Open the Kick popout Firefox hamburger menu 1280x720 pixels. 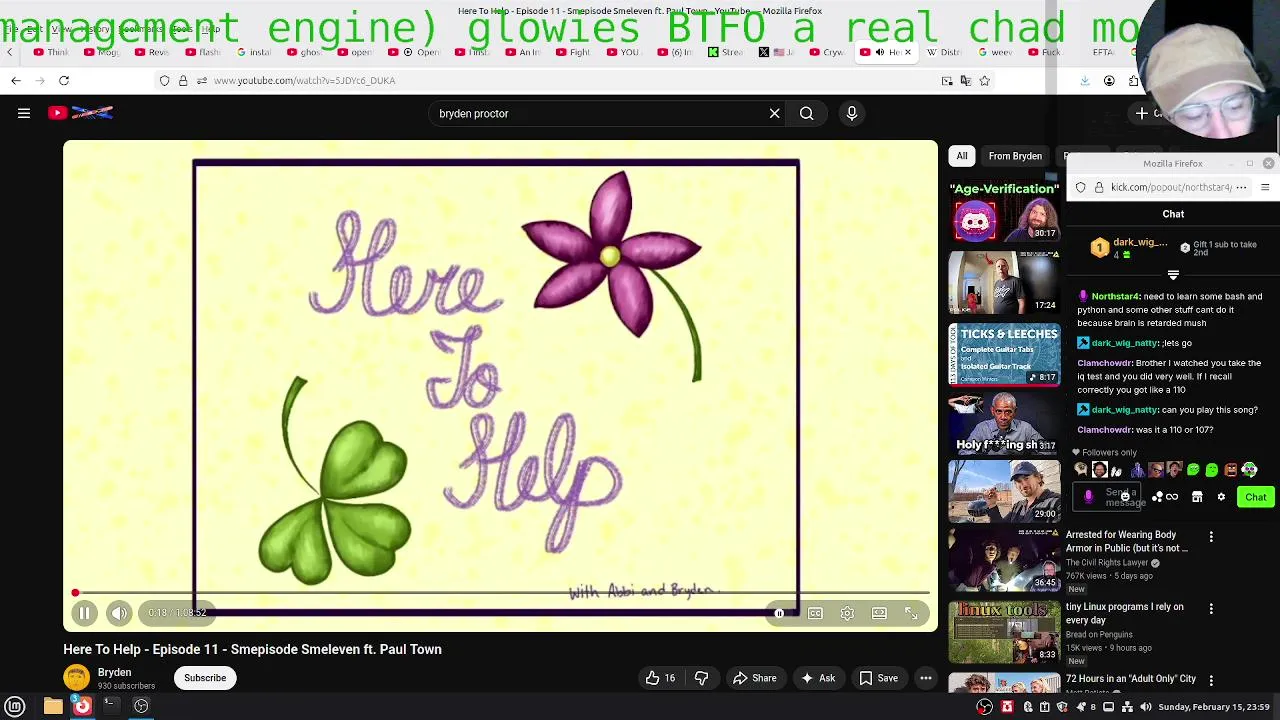(x=1265, y=187)
